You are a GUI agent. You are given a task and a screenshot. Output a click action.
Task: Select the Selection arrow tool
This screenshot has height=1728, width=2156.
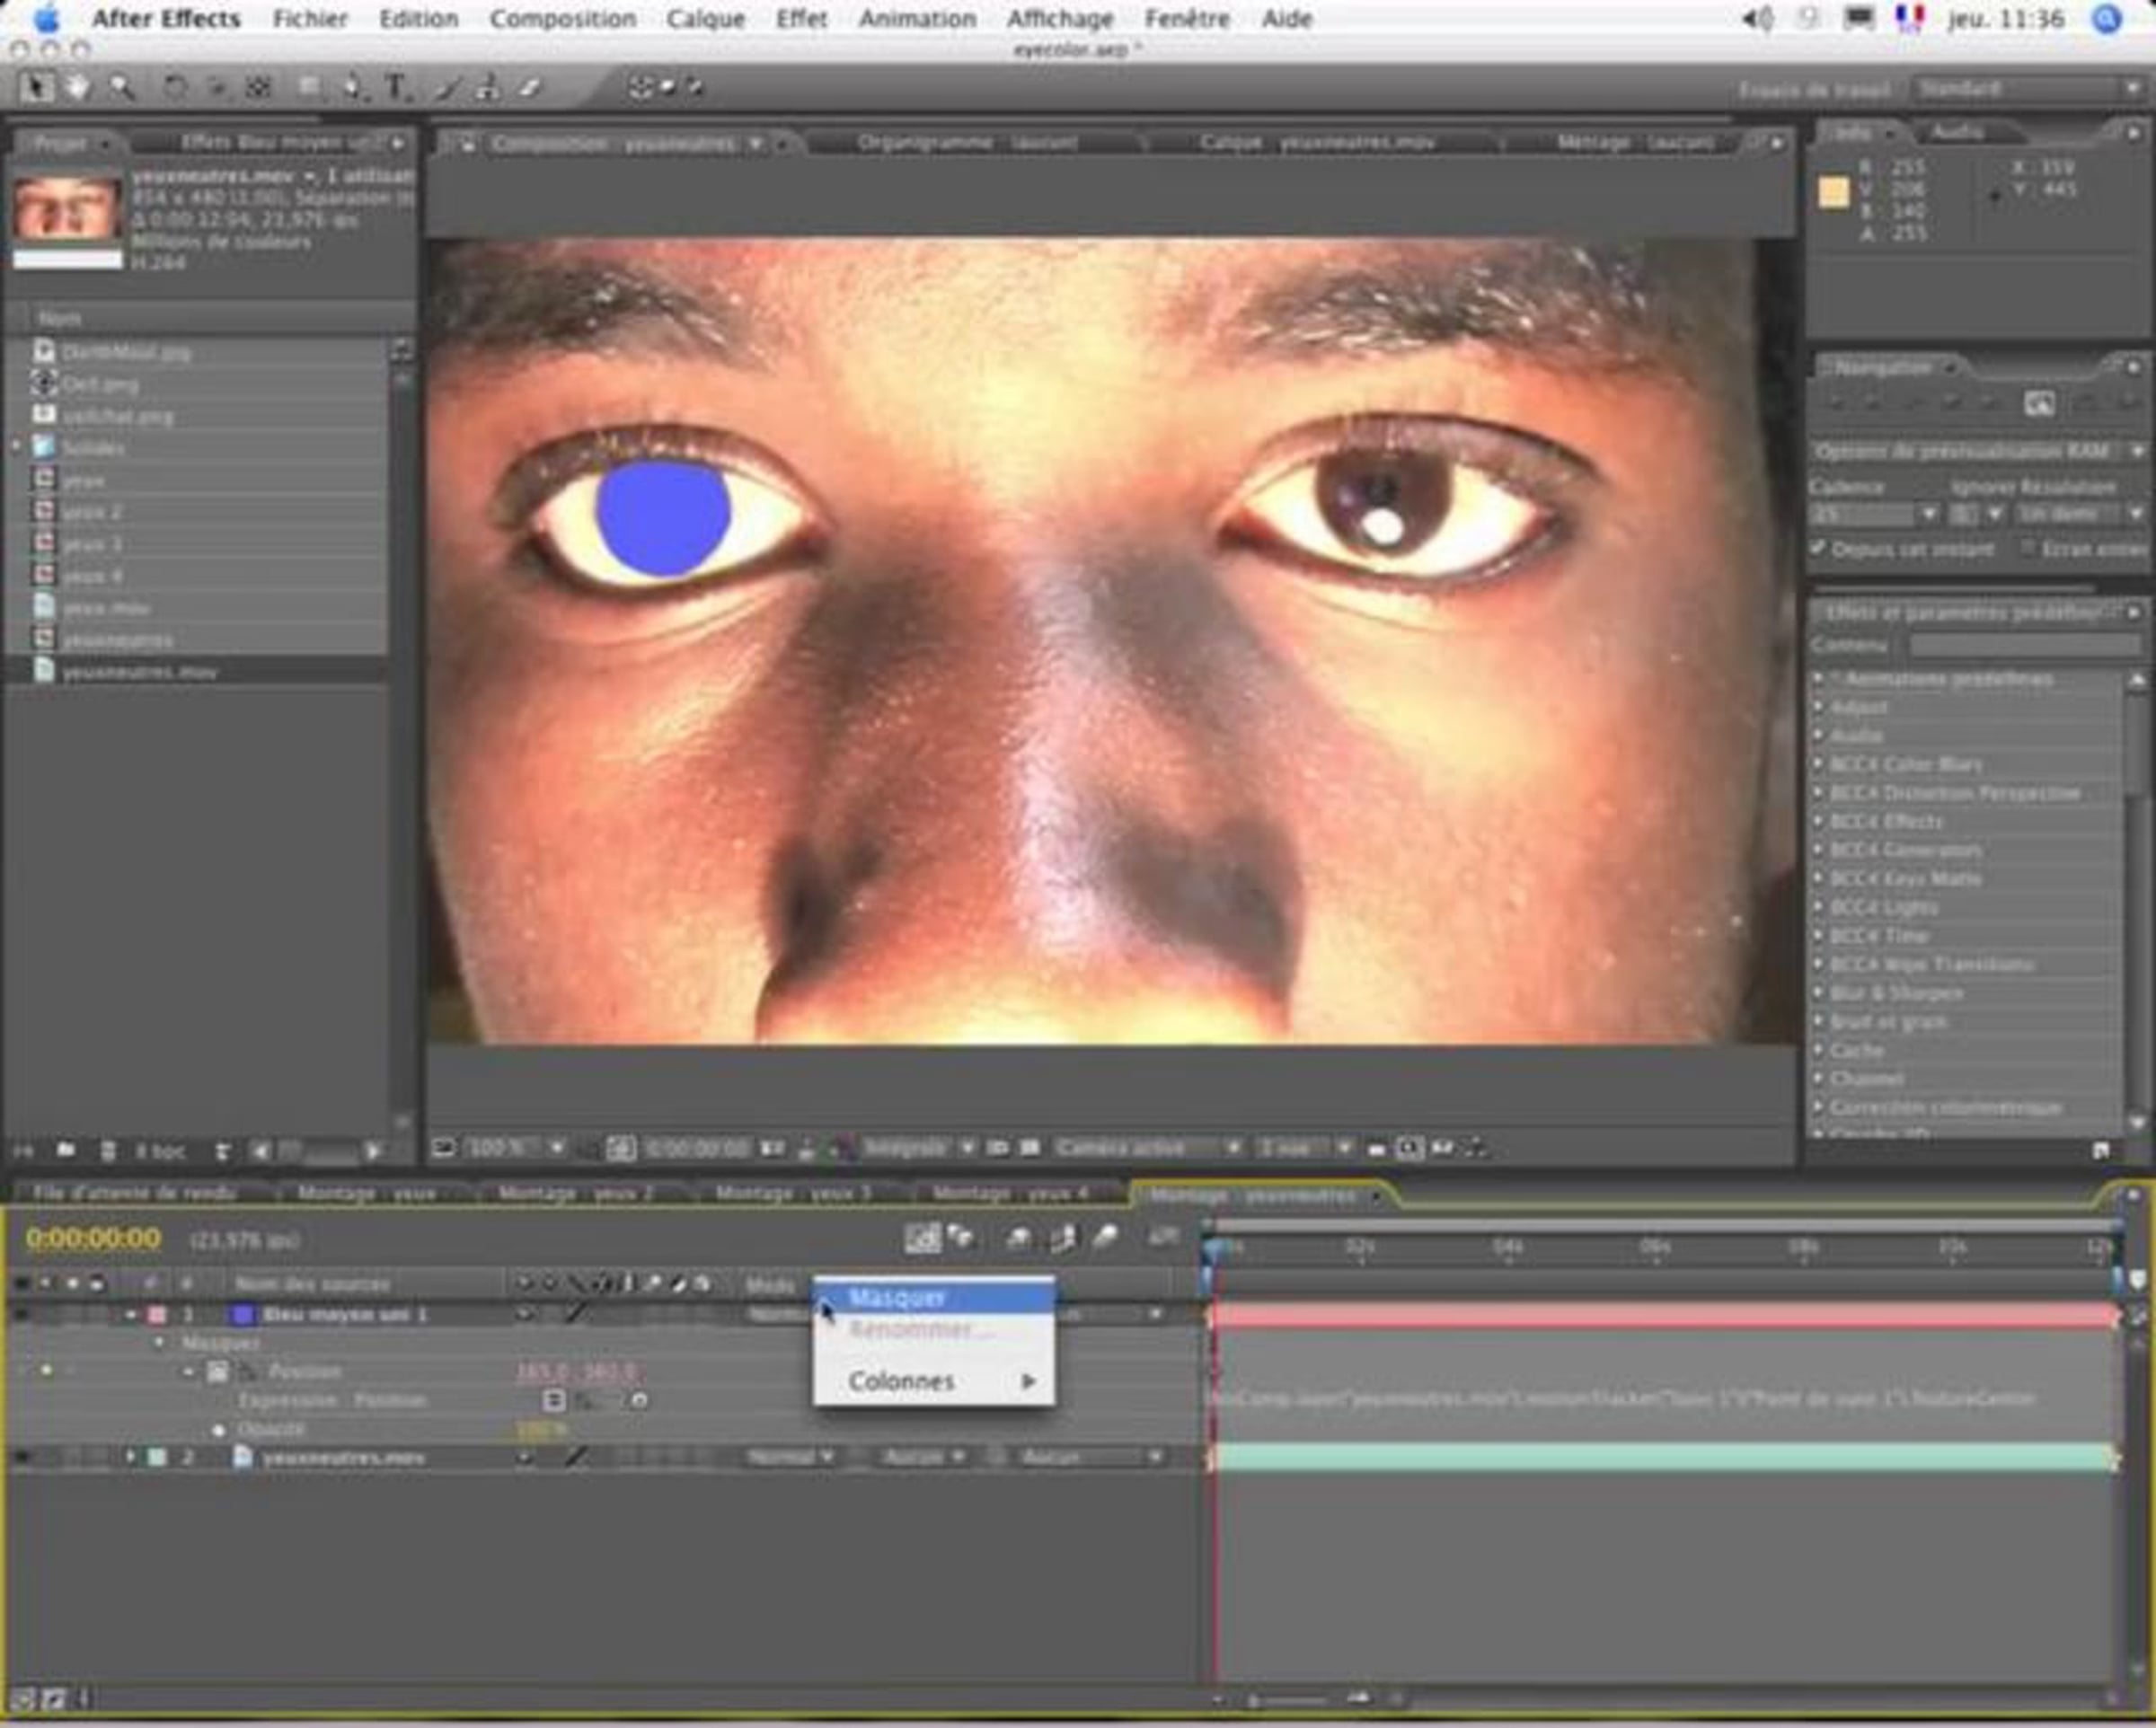click(x=37, y=88)
